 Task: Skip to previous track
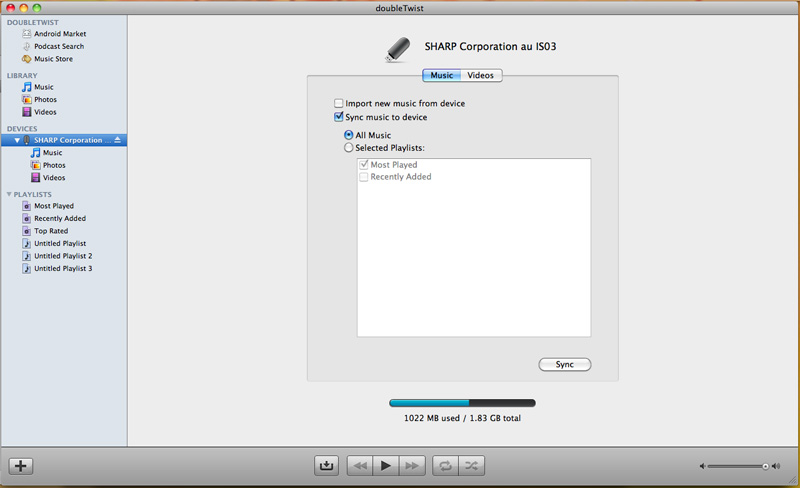360,466
